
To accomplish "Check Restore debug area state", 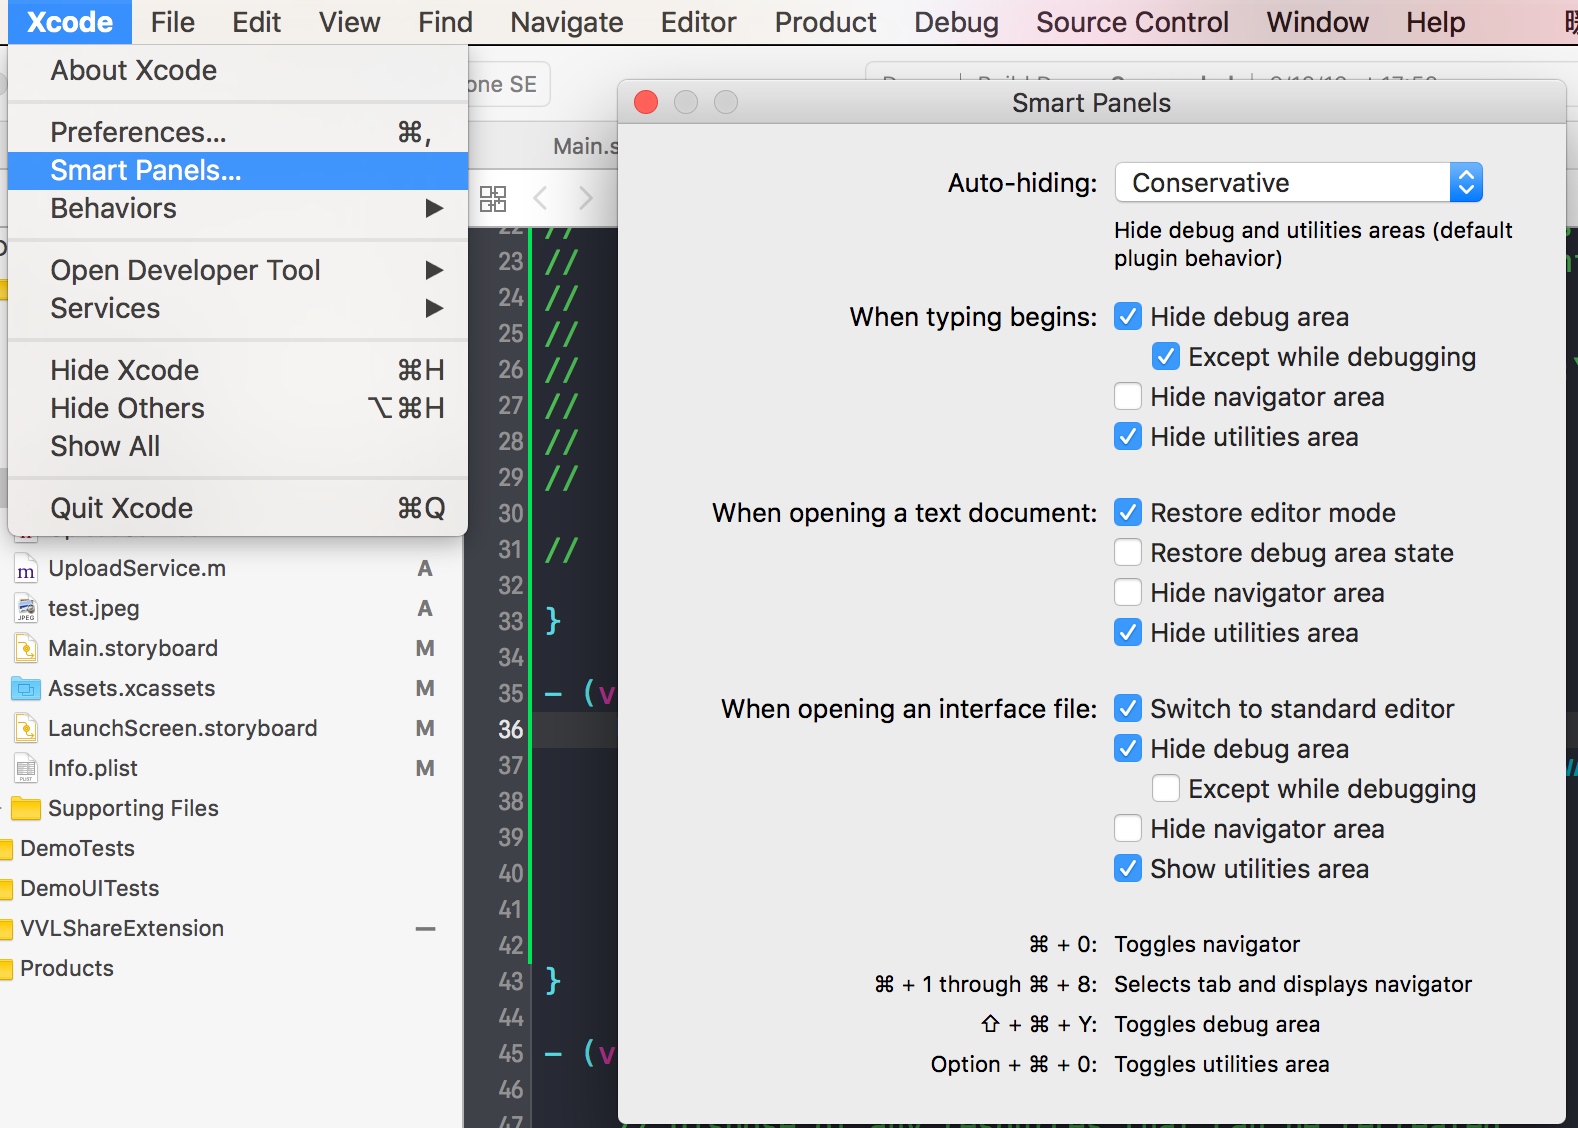I will click(1128, 553).
